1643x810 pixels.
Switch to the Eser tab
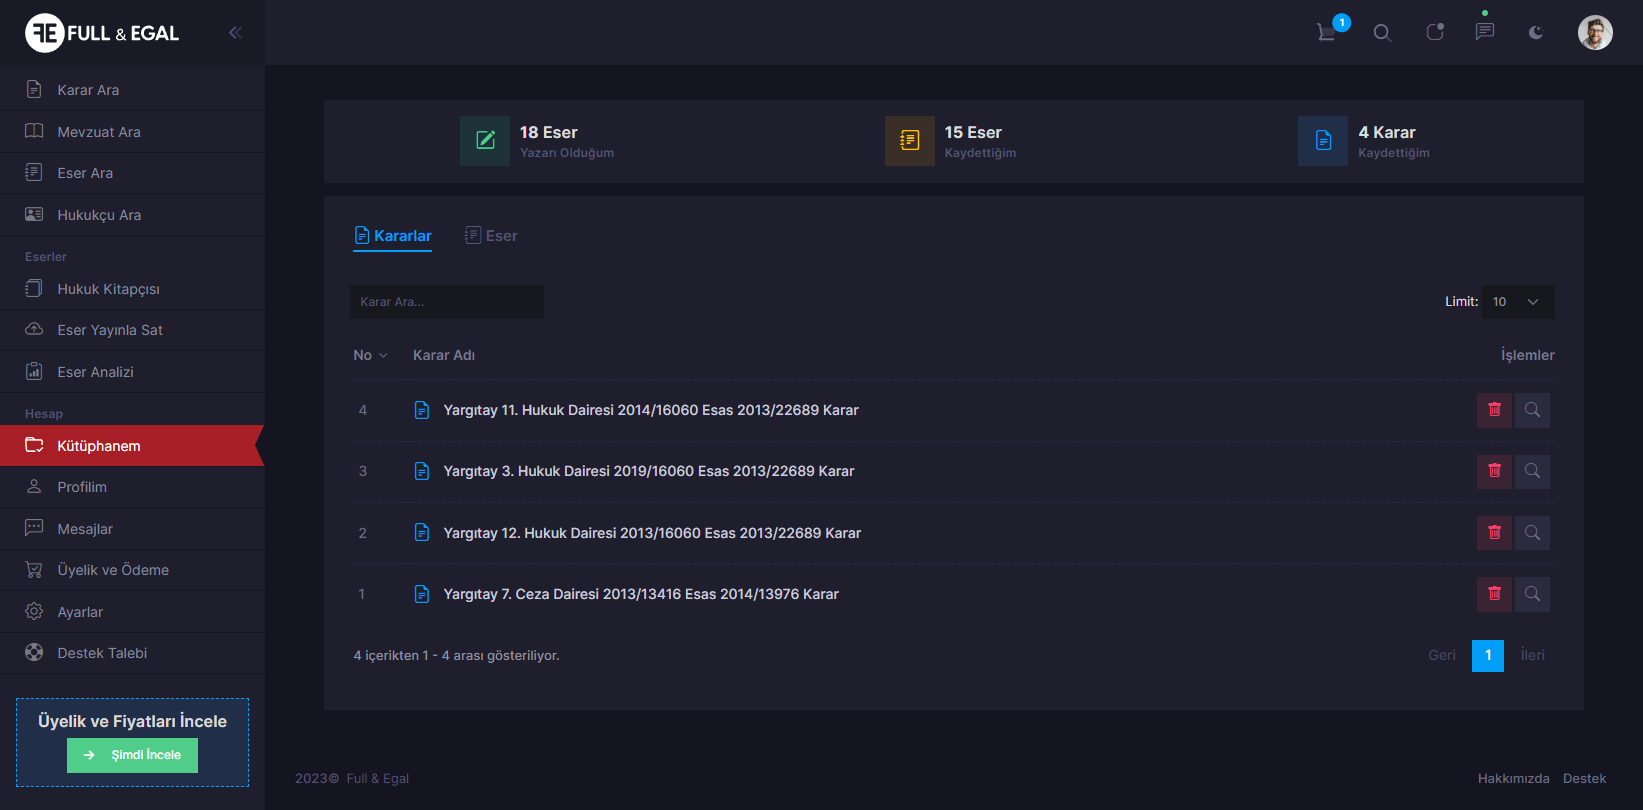491,236
